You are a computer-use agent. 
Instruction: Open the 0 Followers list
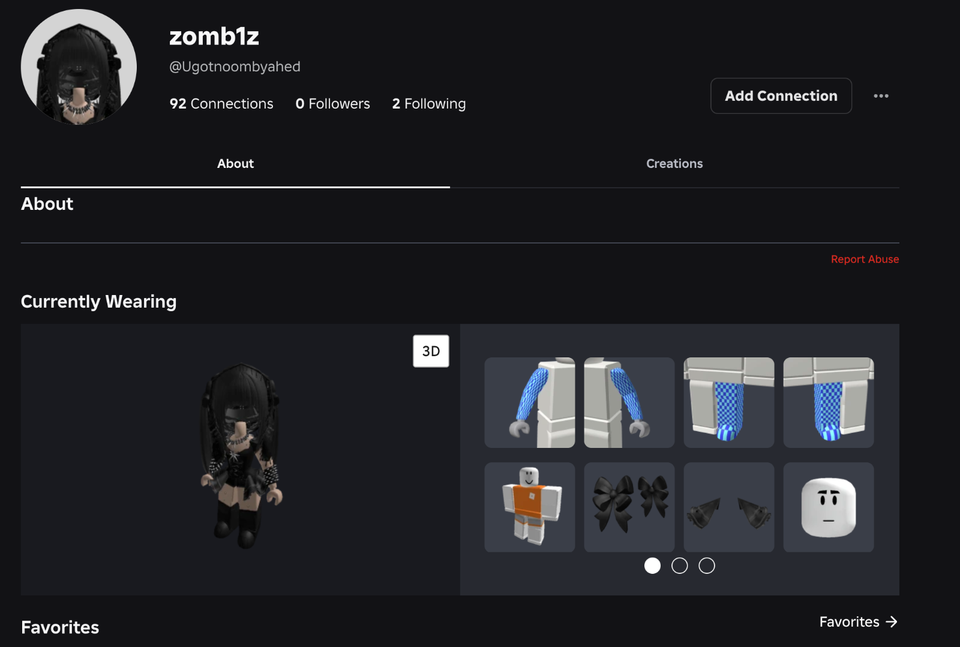click(x=332, y=103)
